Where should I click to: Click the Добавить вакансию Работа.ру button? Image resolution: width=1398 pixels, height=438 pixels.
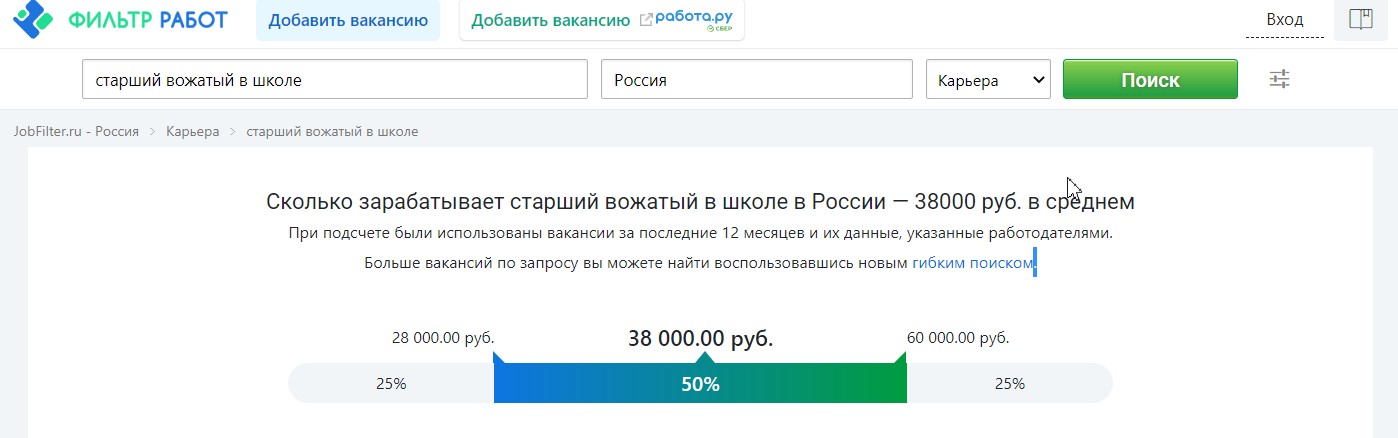602,20
